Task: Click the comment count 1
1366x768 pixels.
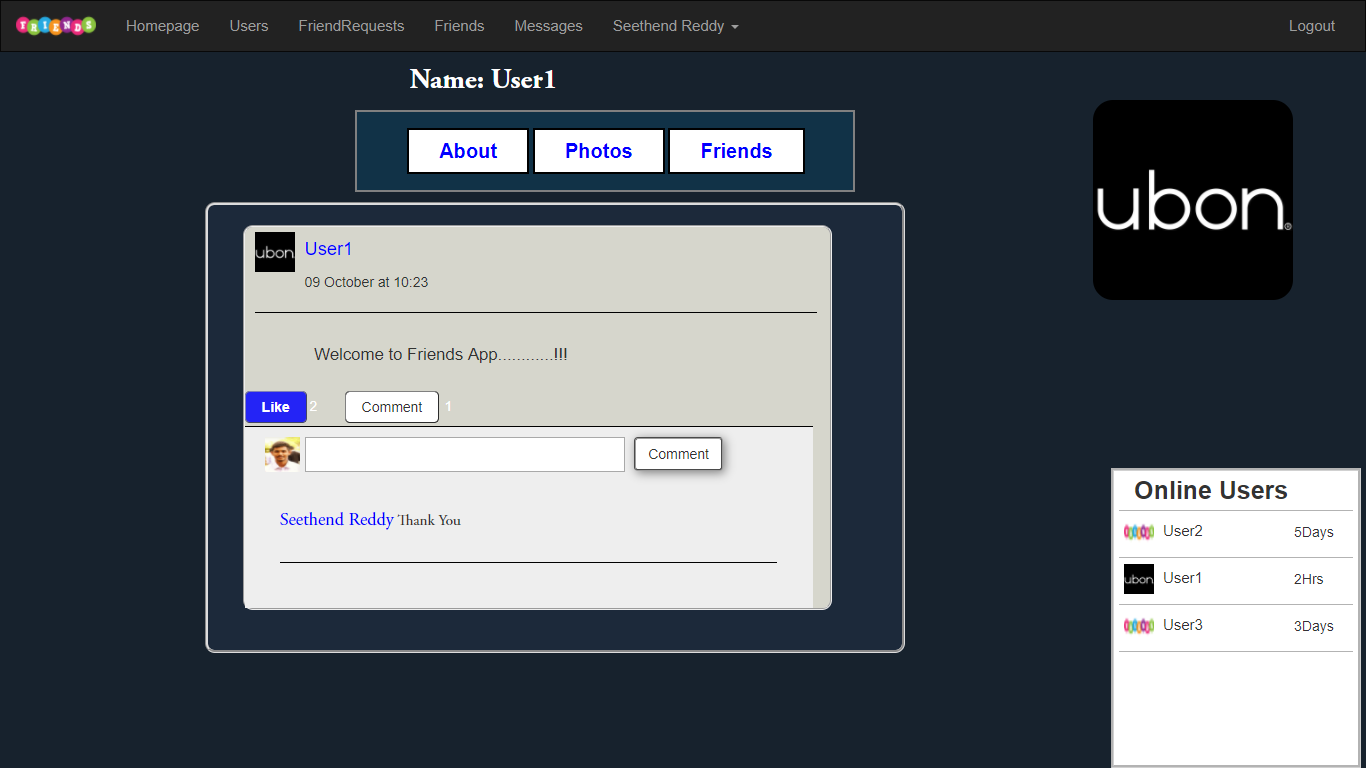Action: (x=448, y=406)
